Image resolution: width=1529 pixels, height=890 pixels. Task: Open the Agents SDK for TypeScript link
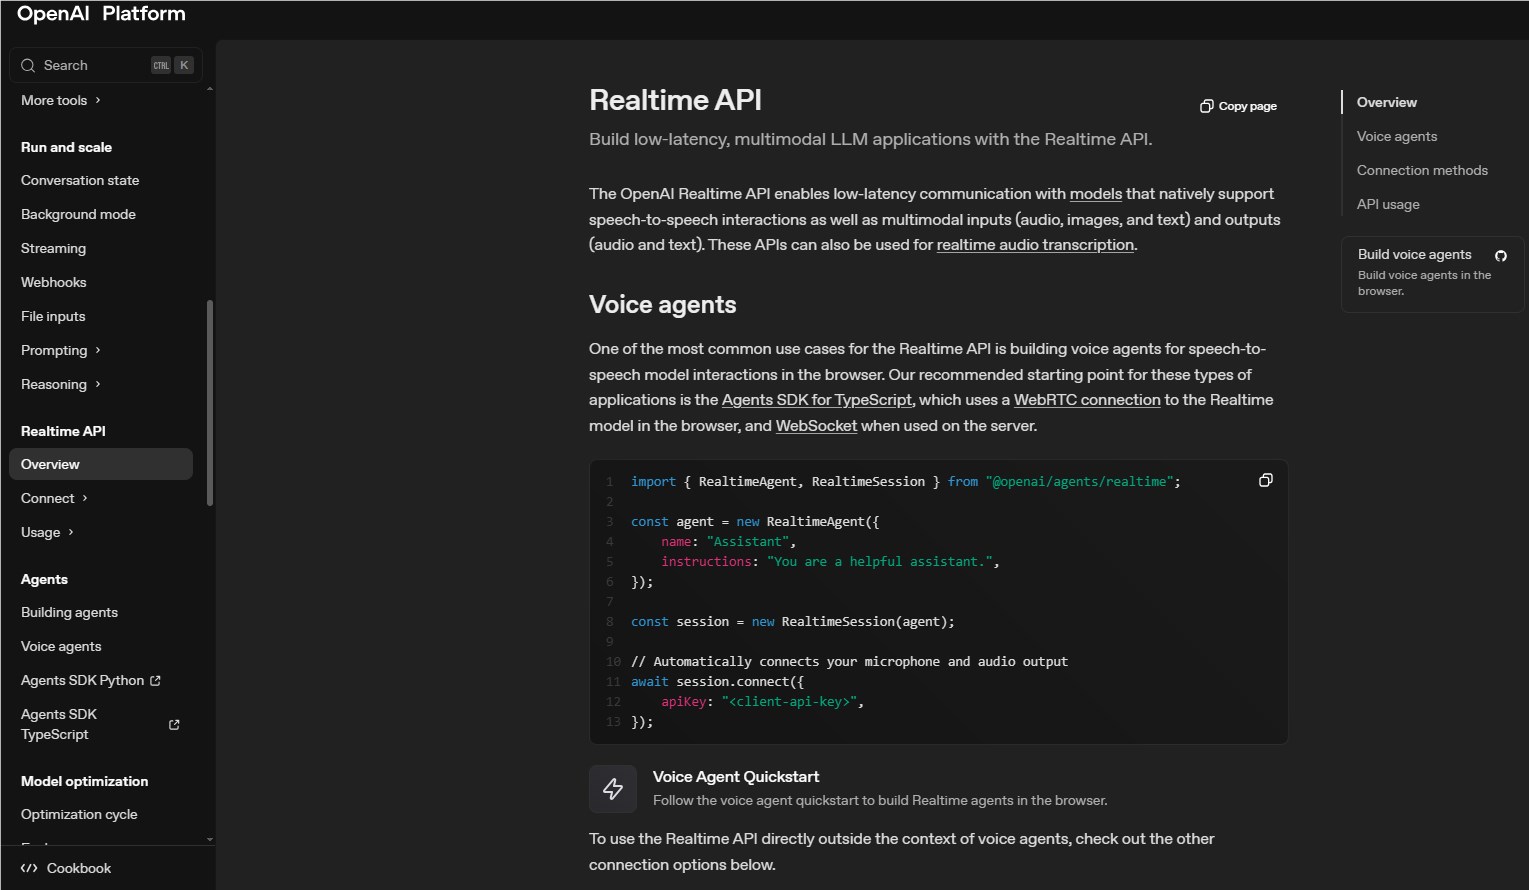(x=816, y=399)
